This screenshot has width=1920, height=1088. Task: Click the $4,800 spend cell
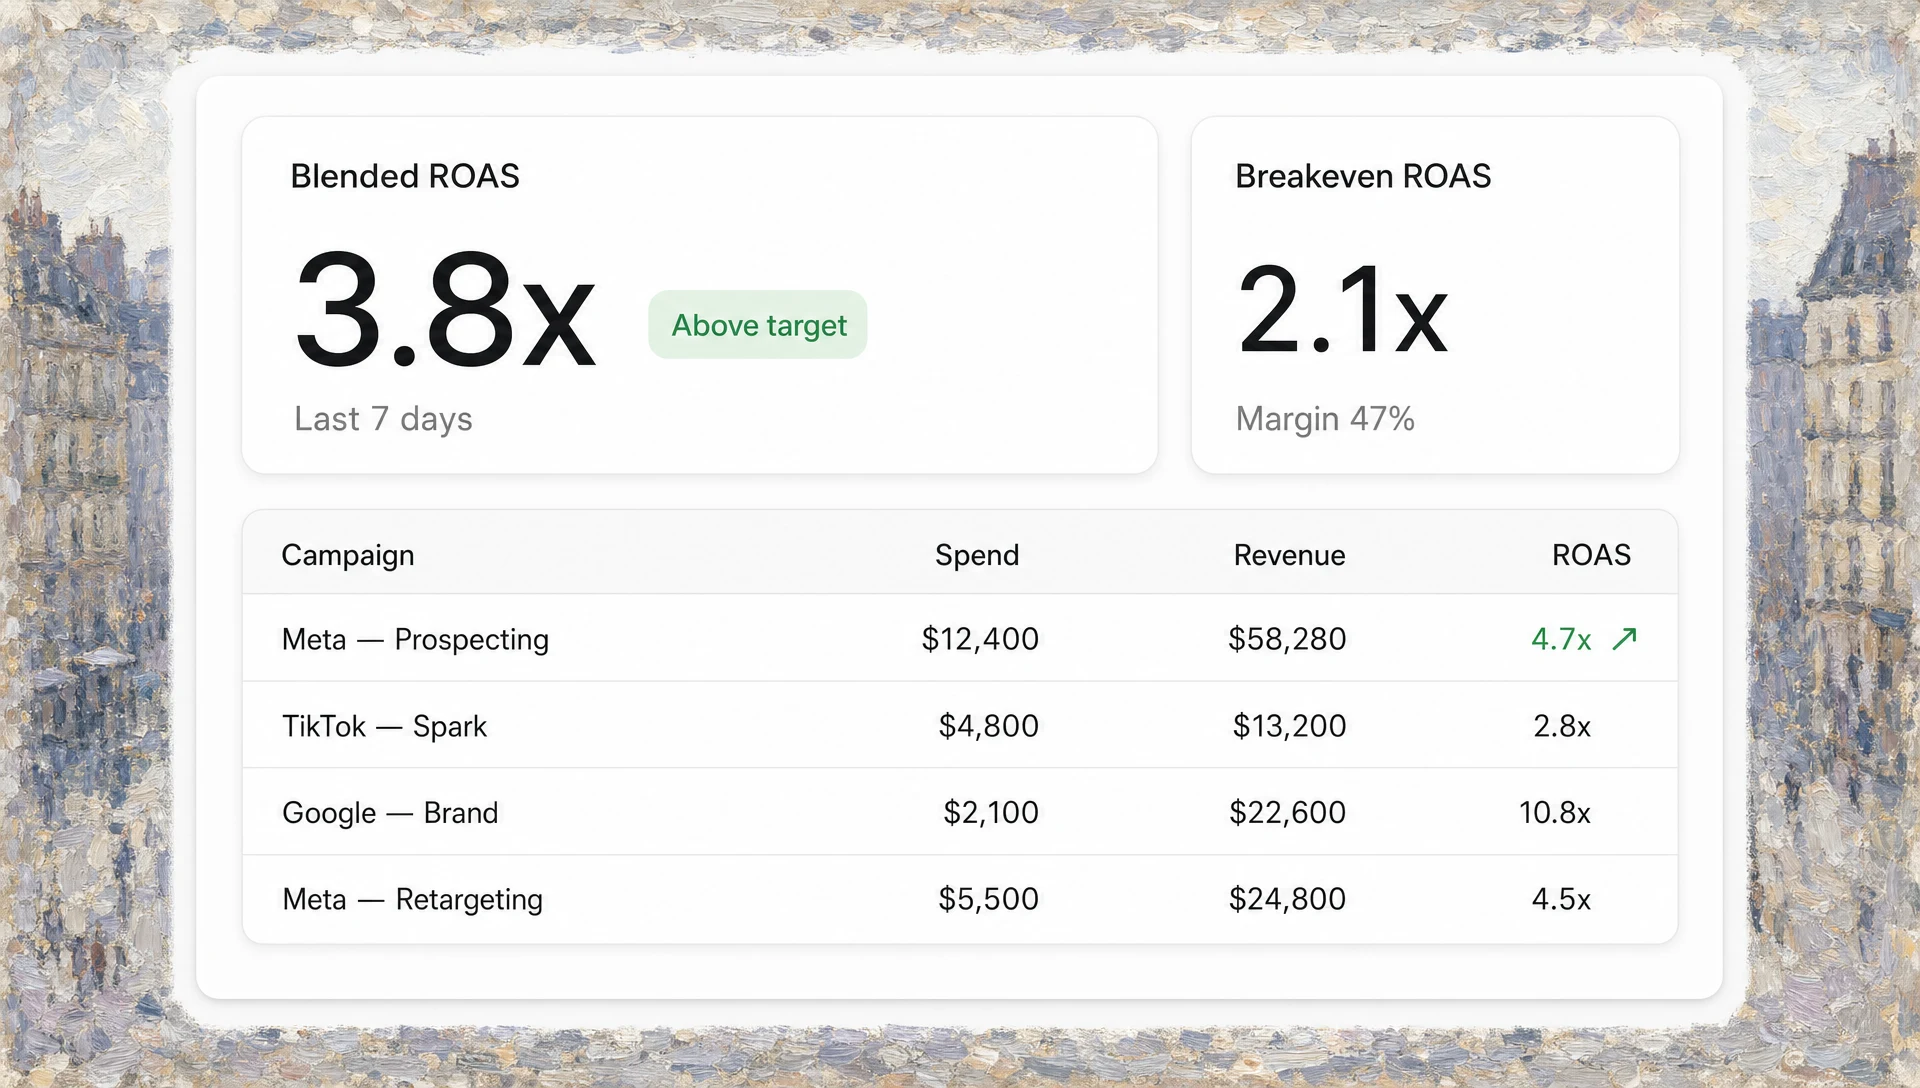tap(988, 726)
